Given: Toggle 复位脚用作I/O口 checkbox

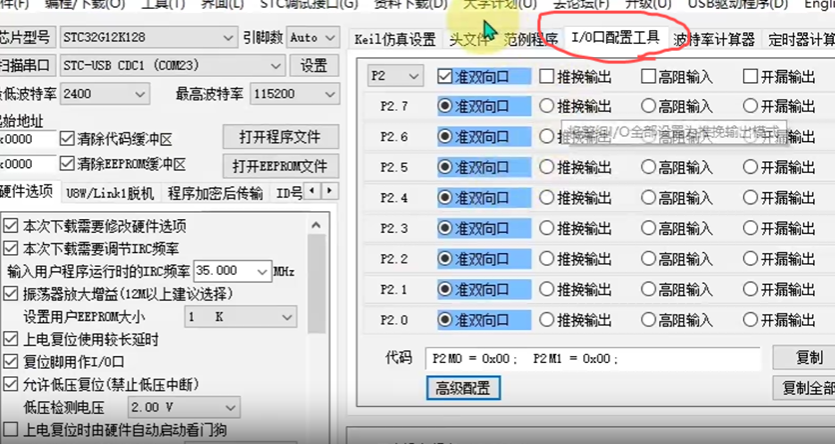Looking at the screenshot, I should click(11, 362).
